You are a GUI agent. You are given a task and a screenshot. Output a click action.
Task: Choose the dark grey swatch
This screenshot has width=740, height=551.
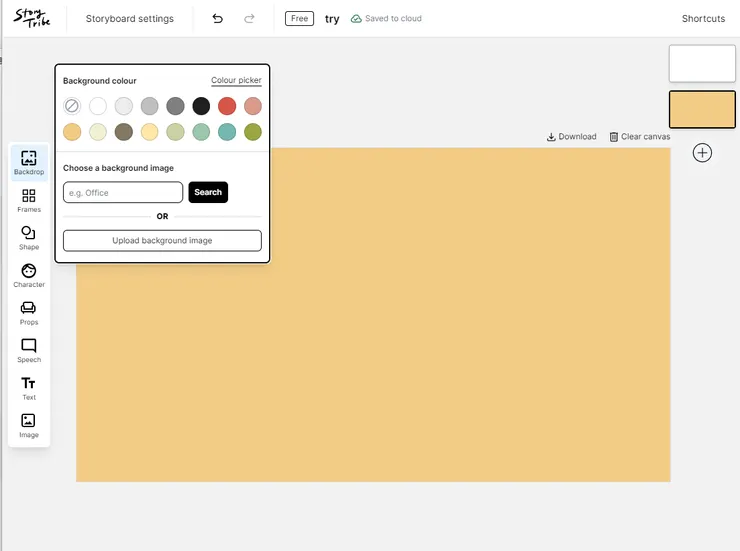point(175,106)
